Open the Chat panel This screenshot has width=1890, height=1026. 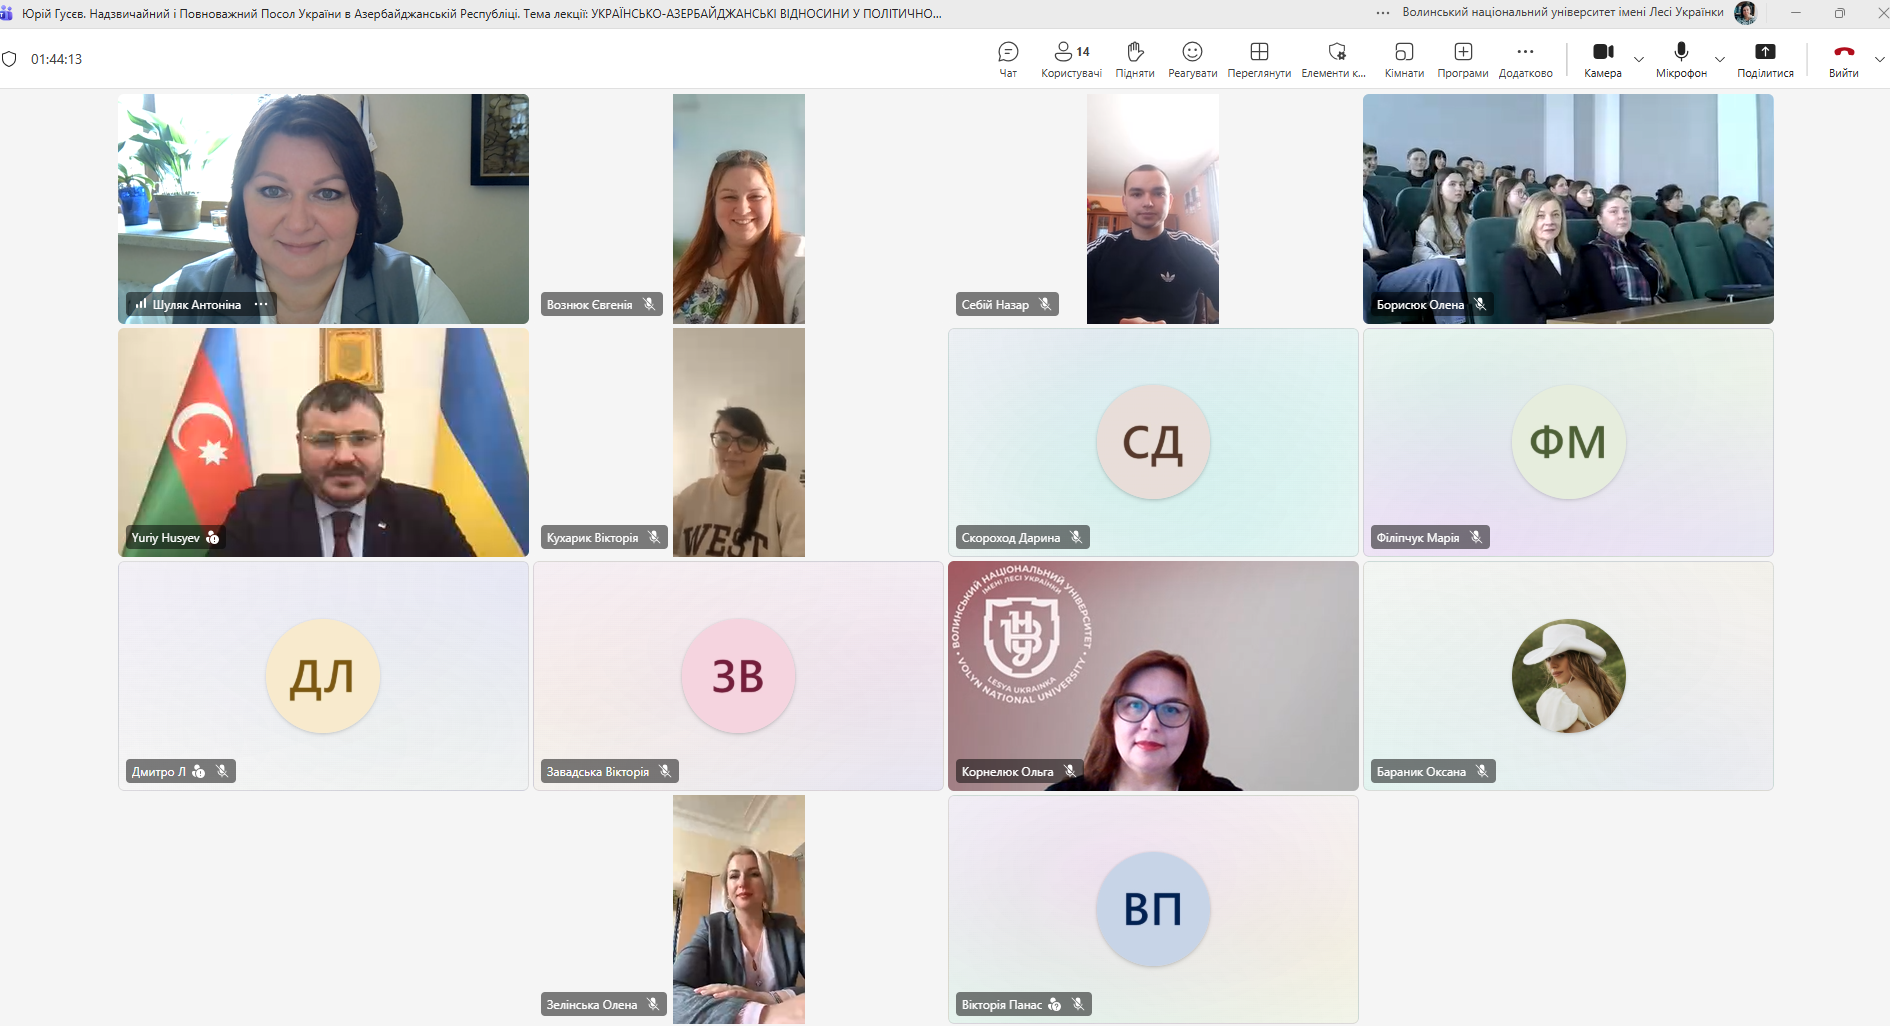tap(1008, 59)
